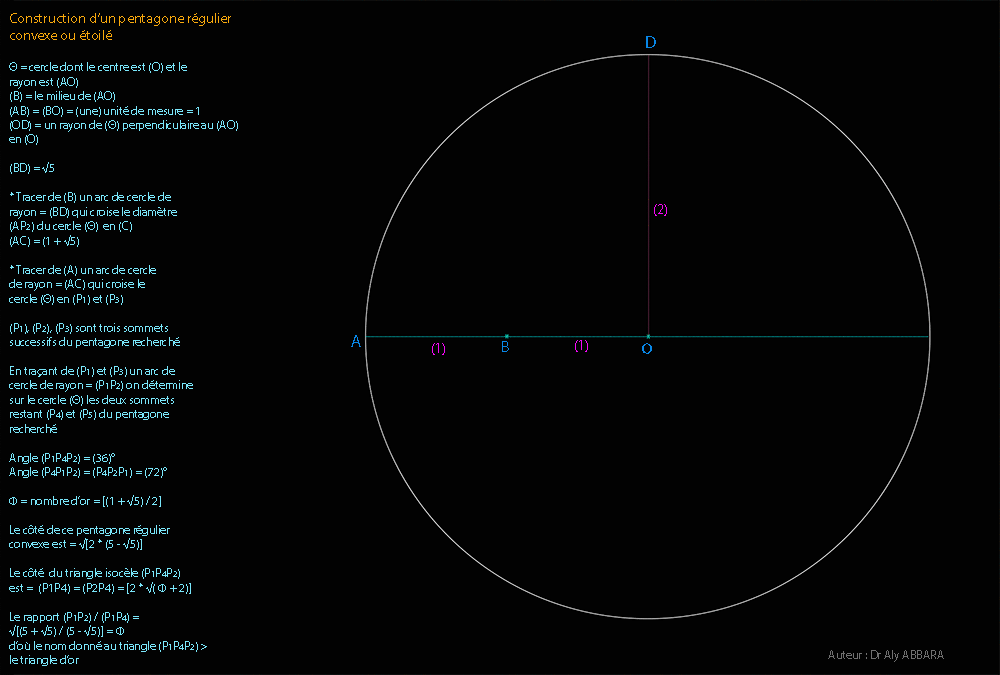The image size is (1000, 675).
Task: Click the line "Angle (P4P1P2) = (P4P2P1) = (72)°"
Action: tap(88, 471)
